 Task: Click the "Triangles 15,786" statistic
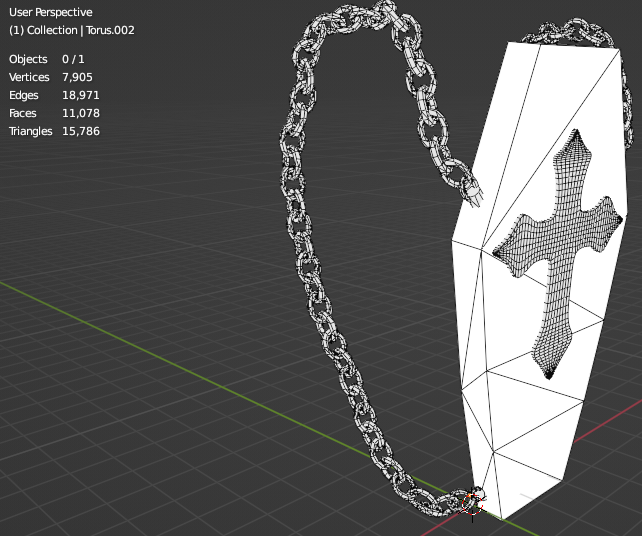click(x=54, y=131)
